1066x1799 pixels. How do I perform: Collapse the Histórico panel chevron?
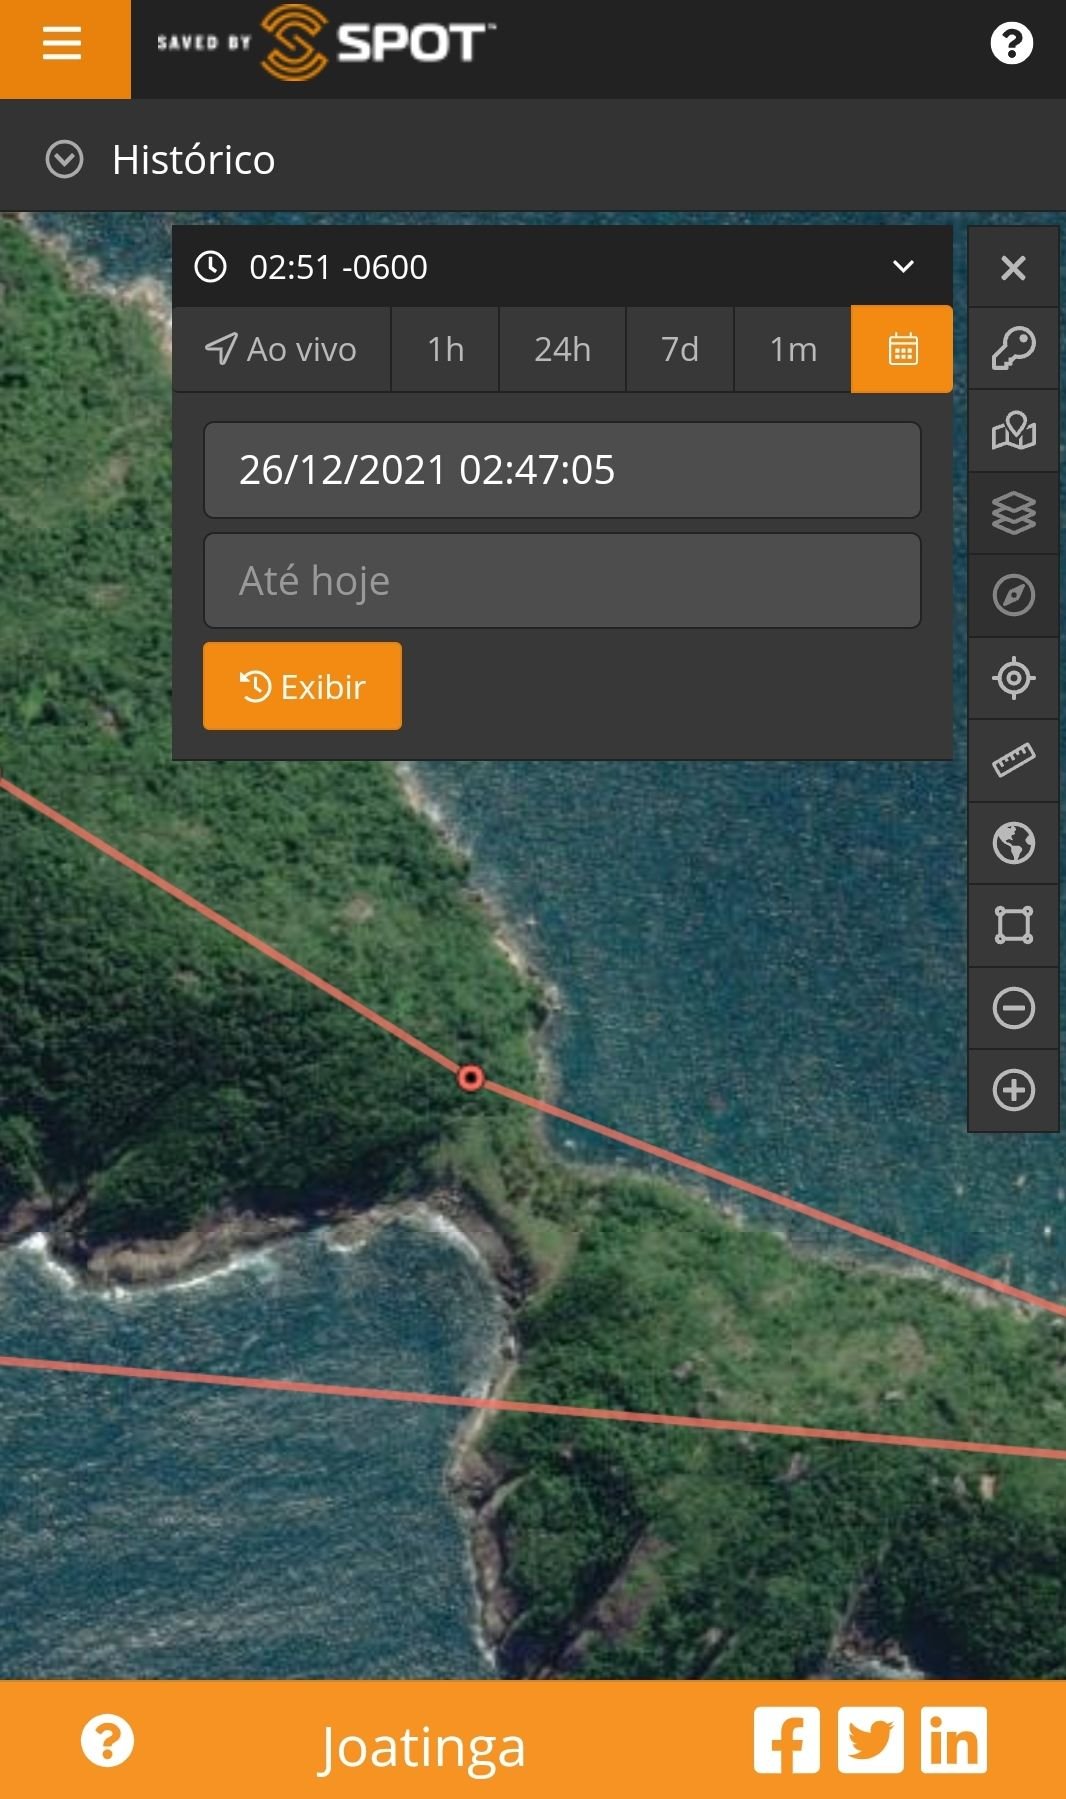(65, 160)
